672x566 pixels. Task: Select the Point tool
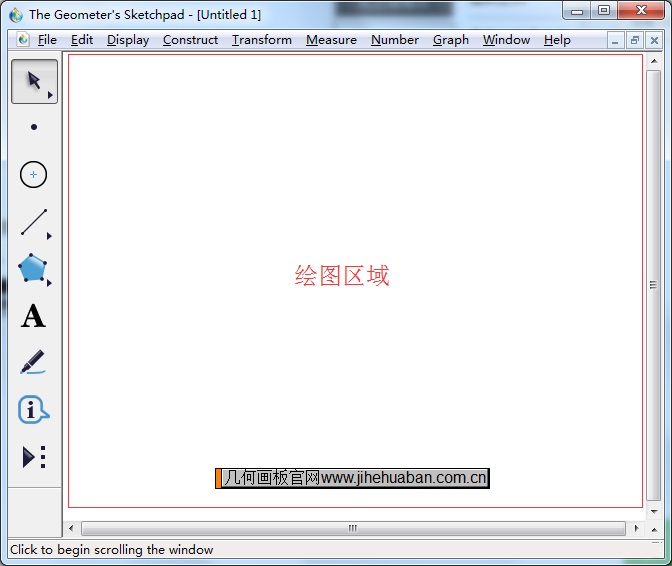click(34, 127)
